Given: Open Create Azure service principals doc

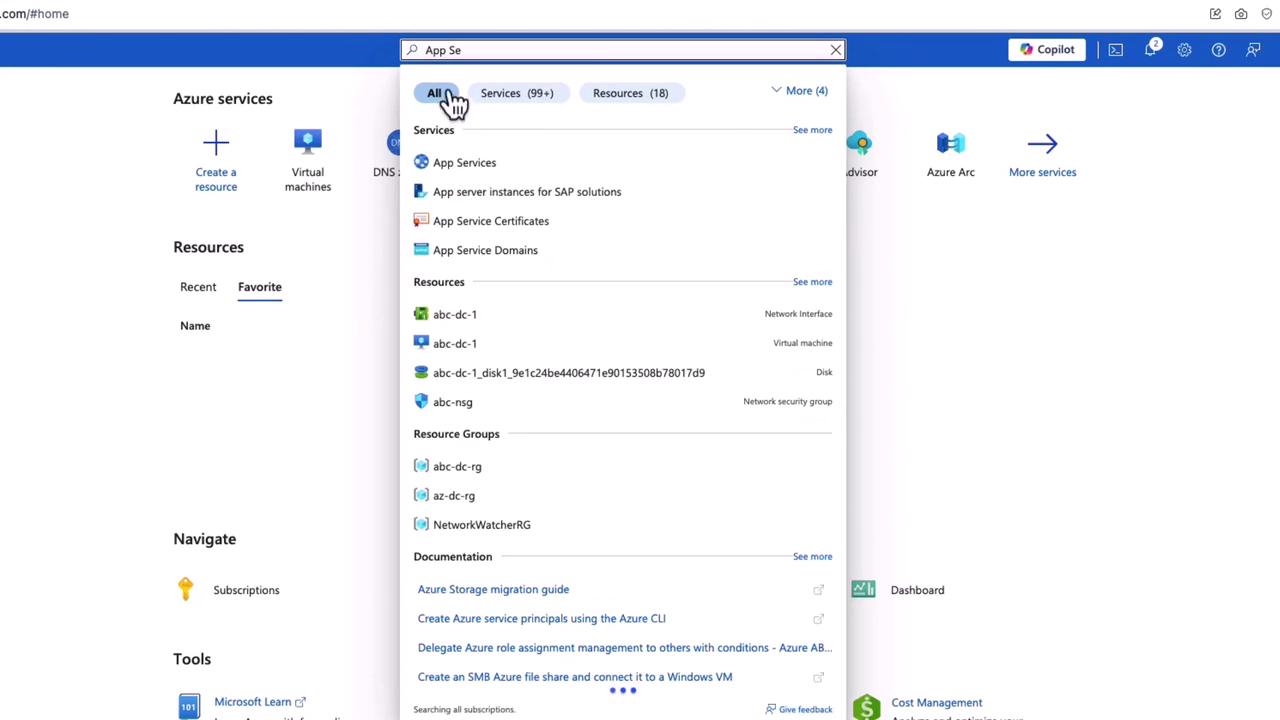Looking at the screenshot, I should click(x=541, y=618).
